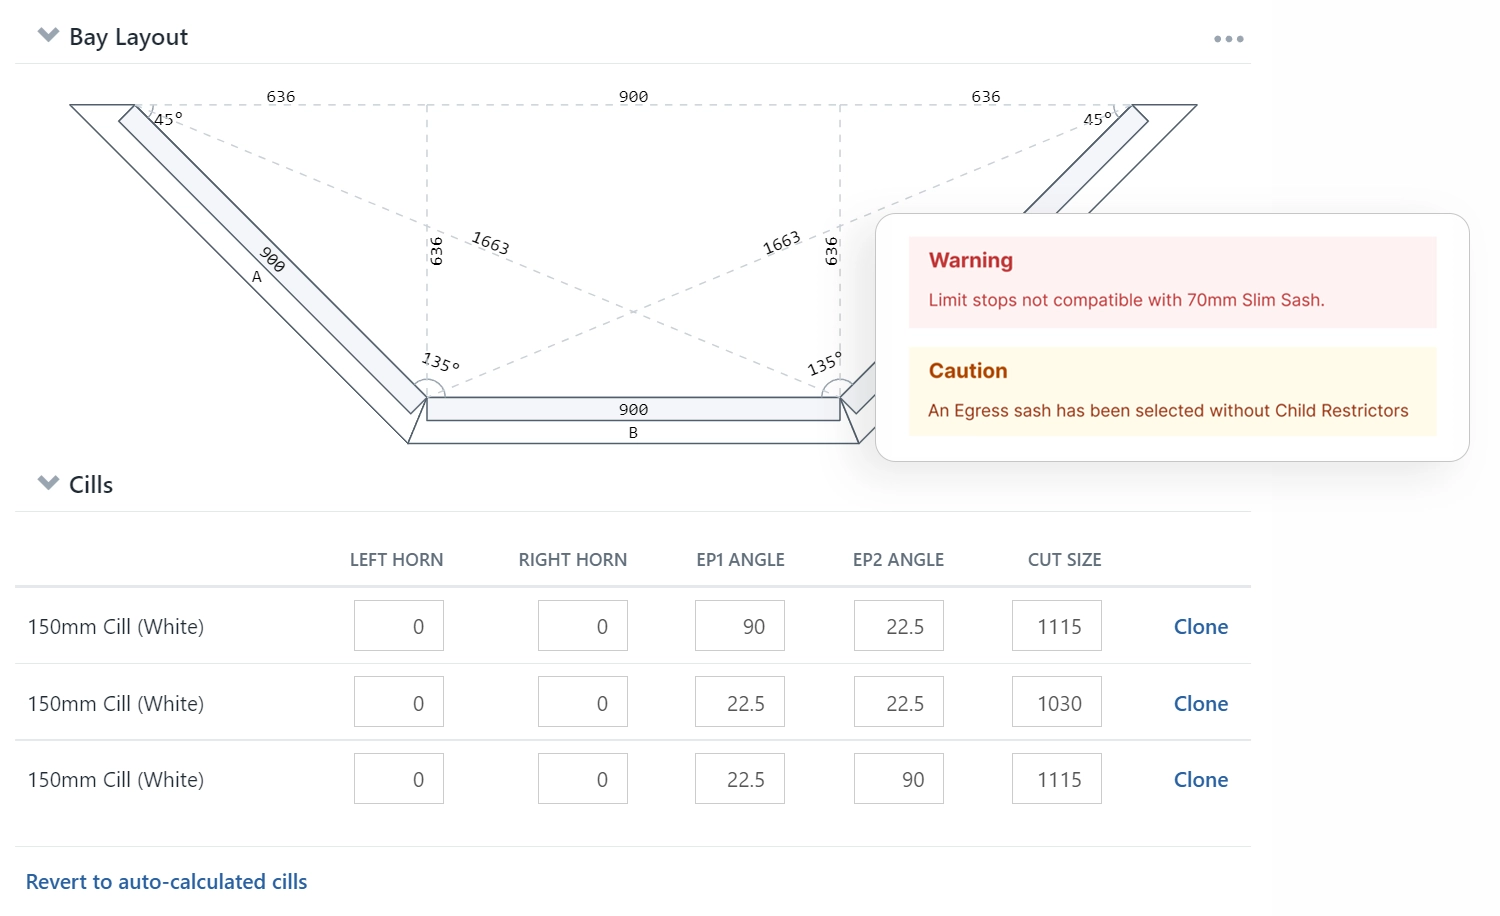Edit second cill EP2 Angle field

(899, 702)
